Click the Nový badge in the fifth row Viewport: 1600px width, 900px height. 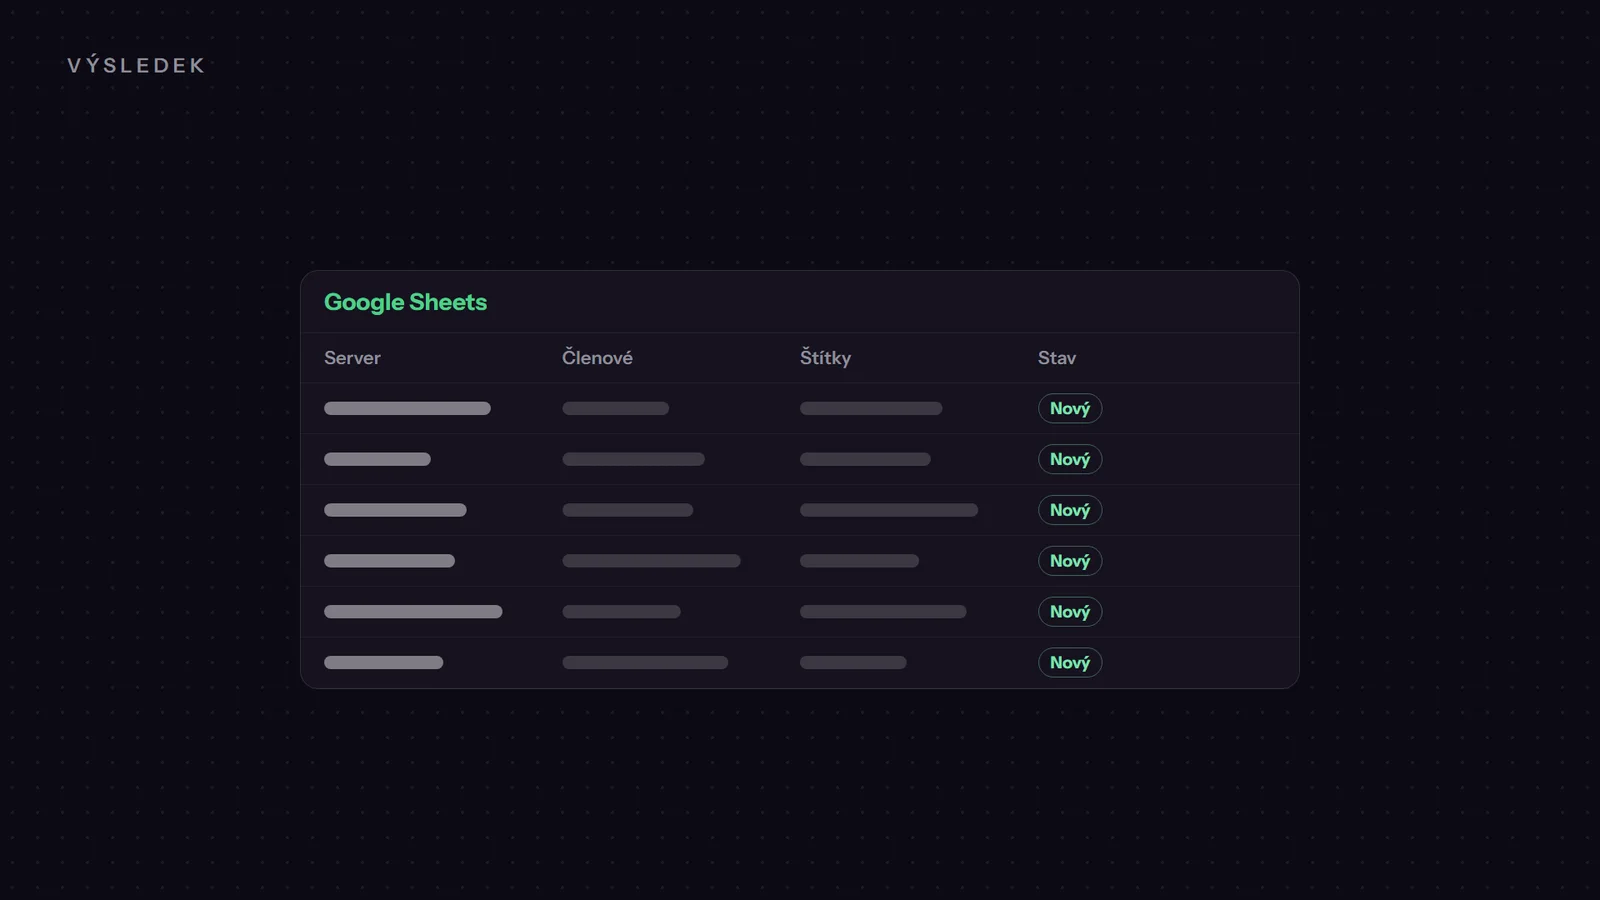[1070, 612]
